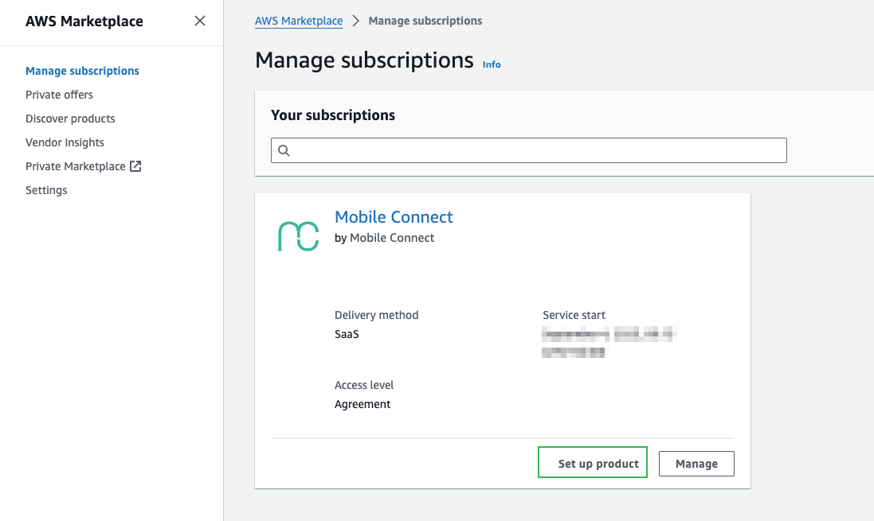874x521 pixels.
Task: Click the Your subscriptions heading
Action: point(333,115)
